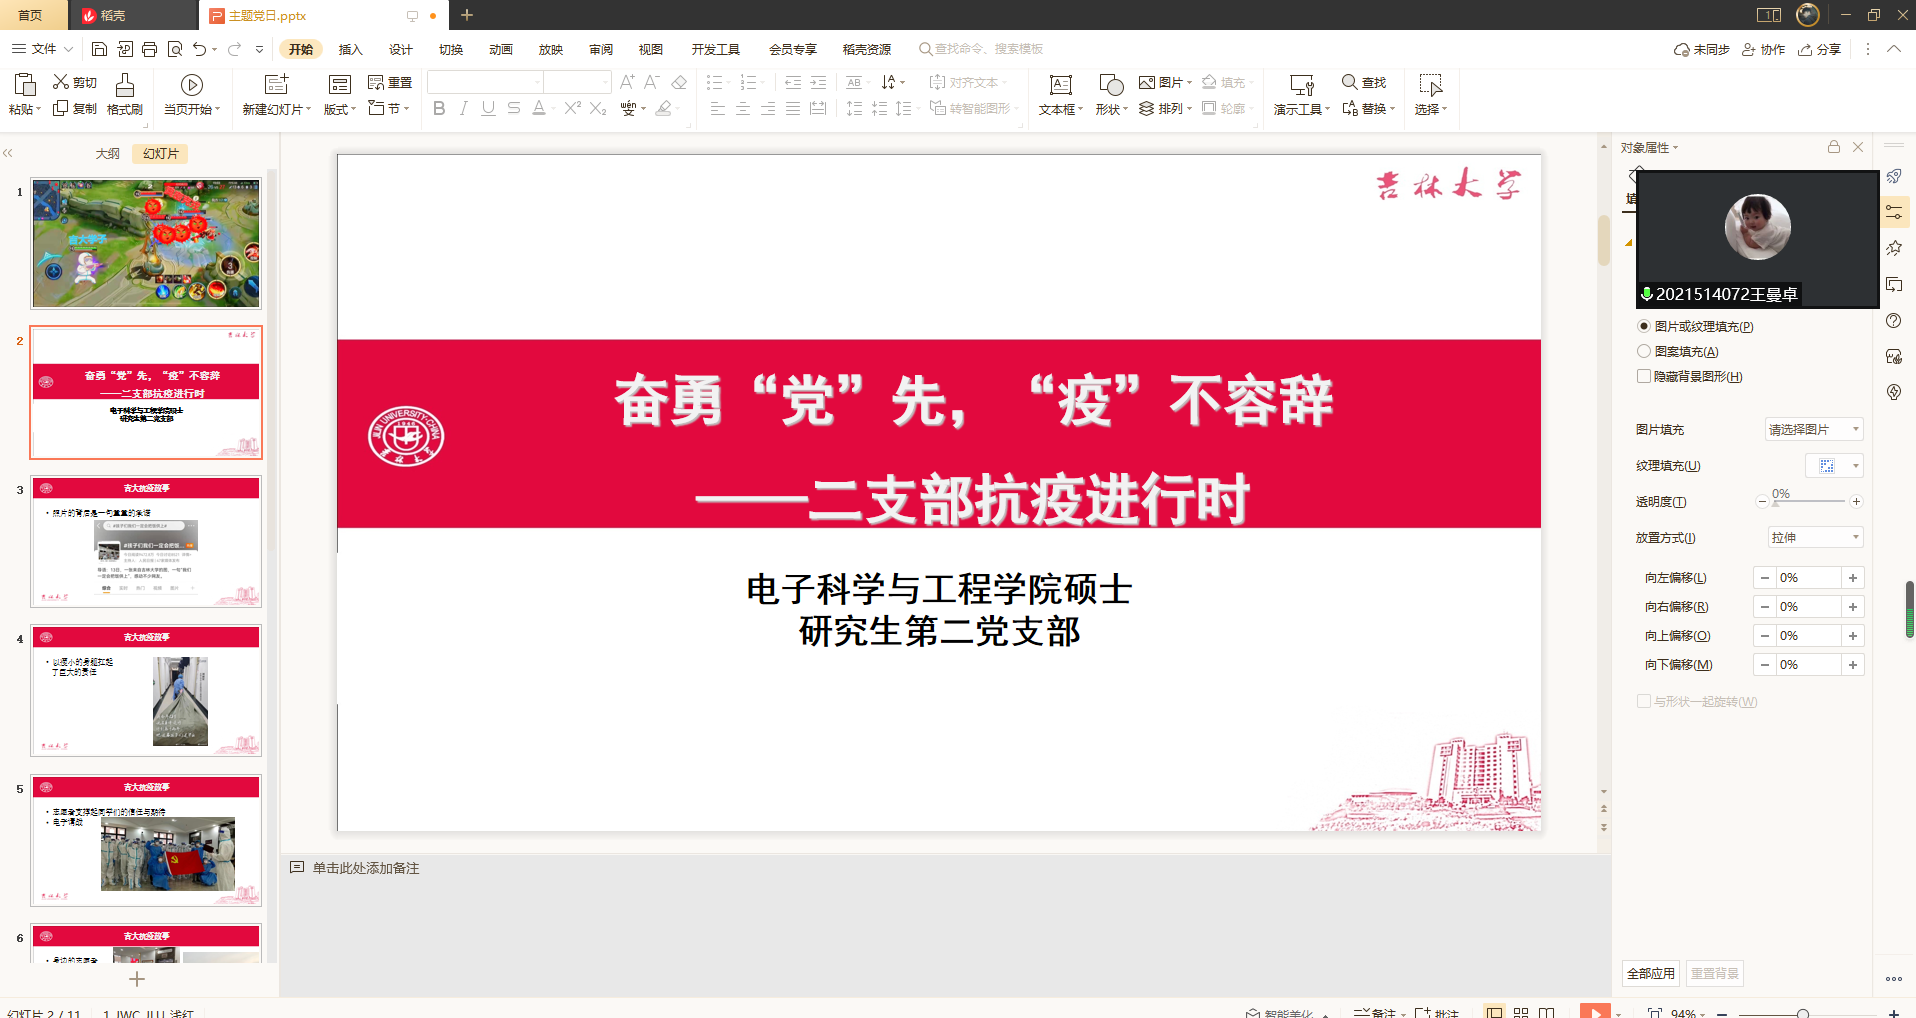Select 图片或纹理填充 radio option
The height and width of the screenshot is (1018, 1916).
point(1643,326)
